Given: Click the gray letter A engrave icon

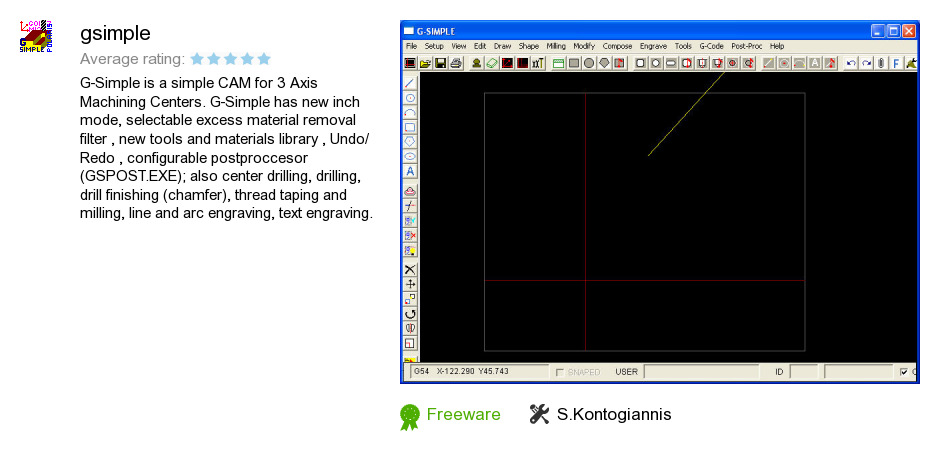Looking at the screenshot, I should coord(815,63).
